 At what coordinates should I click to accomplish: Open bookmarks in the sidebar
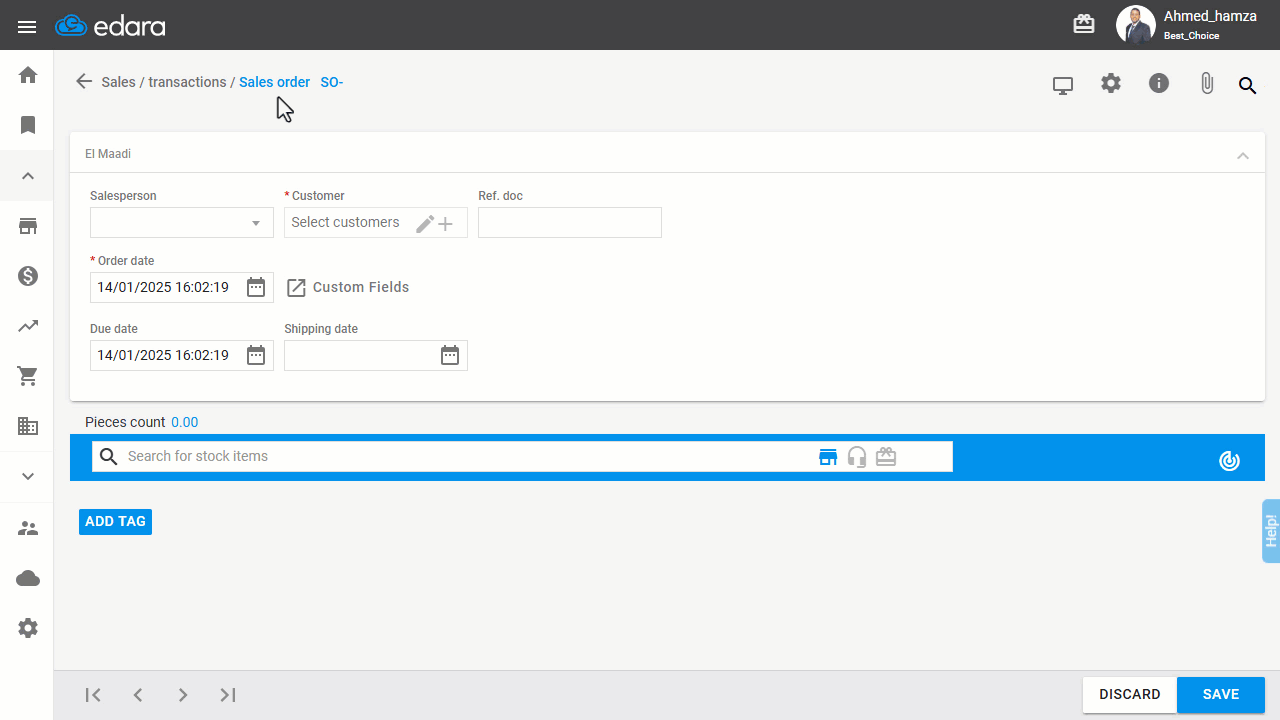click(x=28, y=125)
